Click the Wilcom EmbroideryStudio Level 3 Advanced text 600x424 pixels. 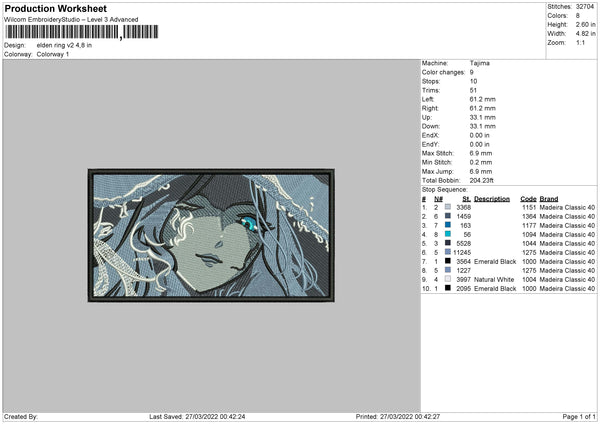coord(71,20)
